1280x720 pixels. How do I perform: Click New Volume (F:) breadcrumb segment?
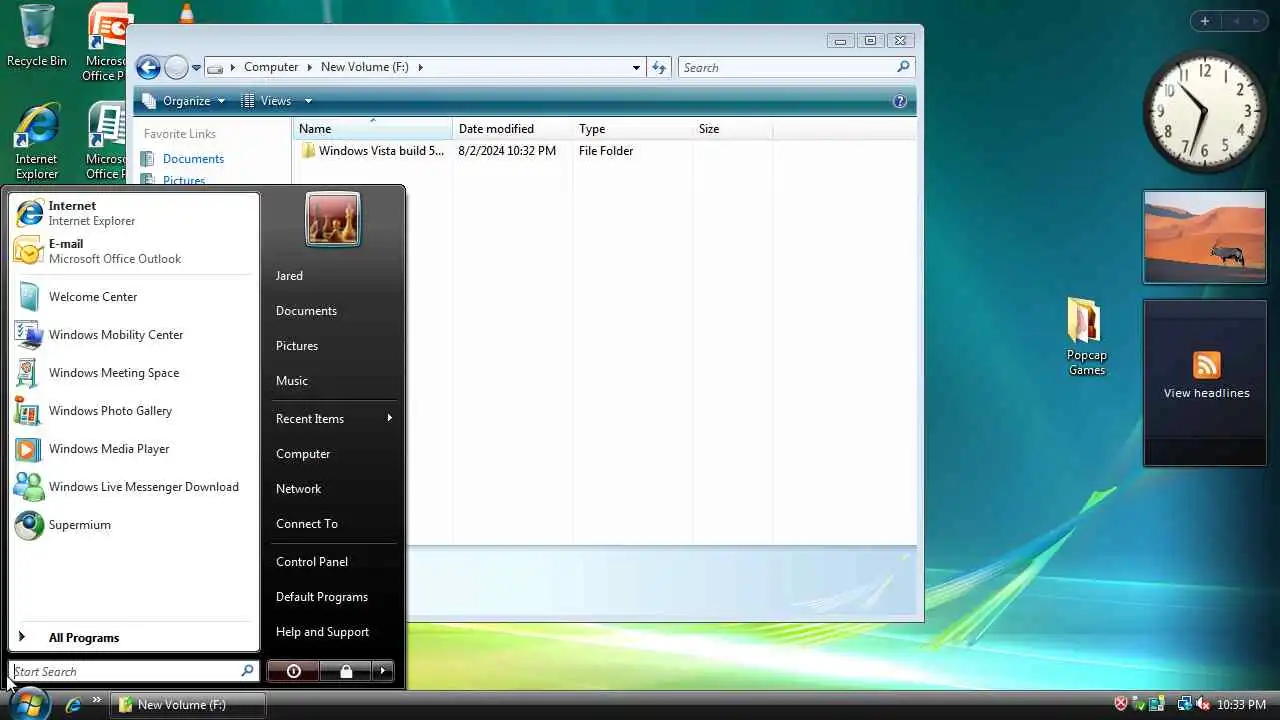(x=365, y=67)
